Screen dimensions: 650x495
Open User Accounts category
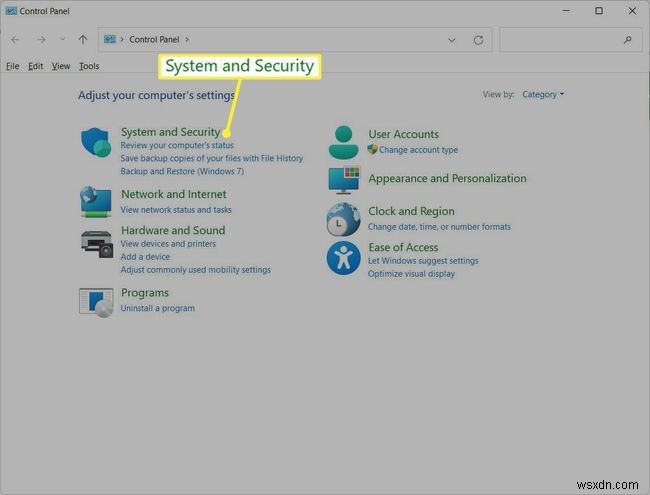click(403, 134)
